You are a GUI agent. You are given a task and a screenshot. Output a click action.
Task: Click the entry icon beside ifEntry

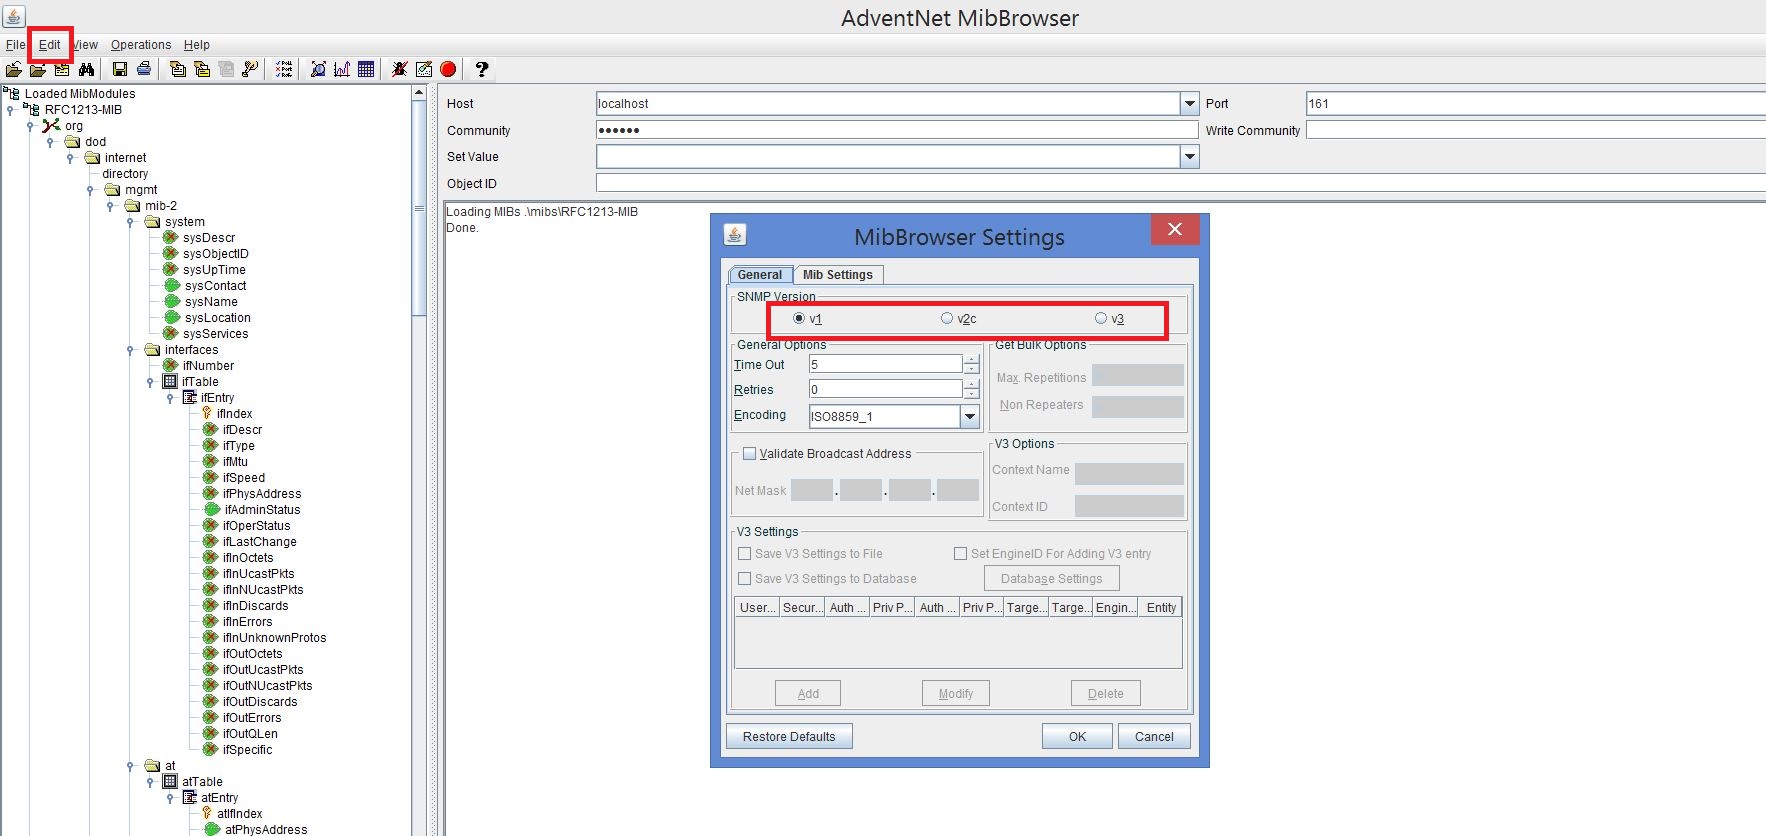[x=190, y=398]
